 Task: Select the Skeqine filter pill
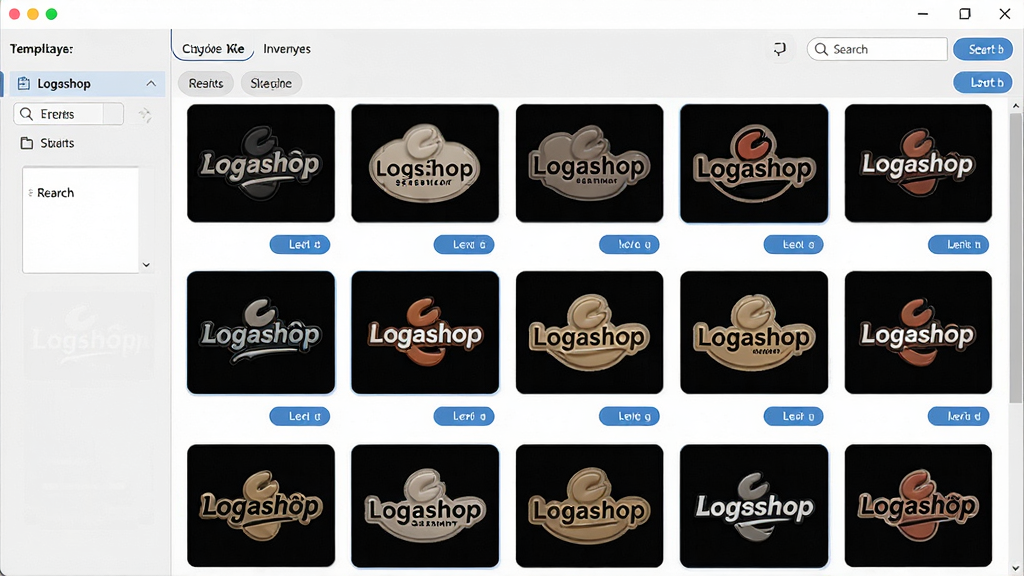[271, 84]
